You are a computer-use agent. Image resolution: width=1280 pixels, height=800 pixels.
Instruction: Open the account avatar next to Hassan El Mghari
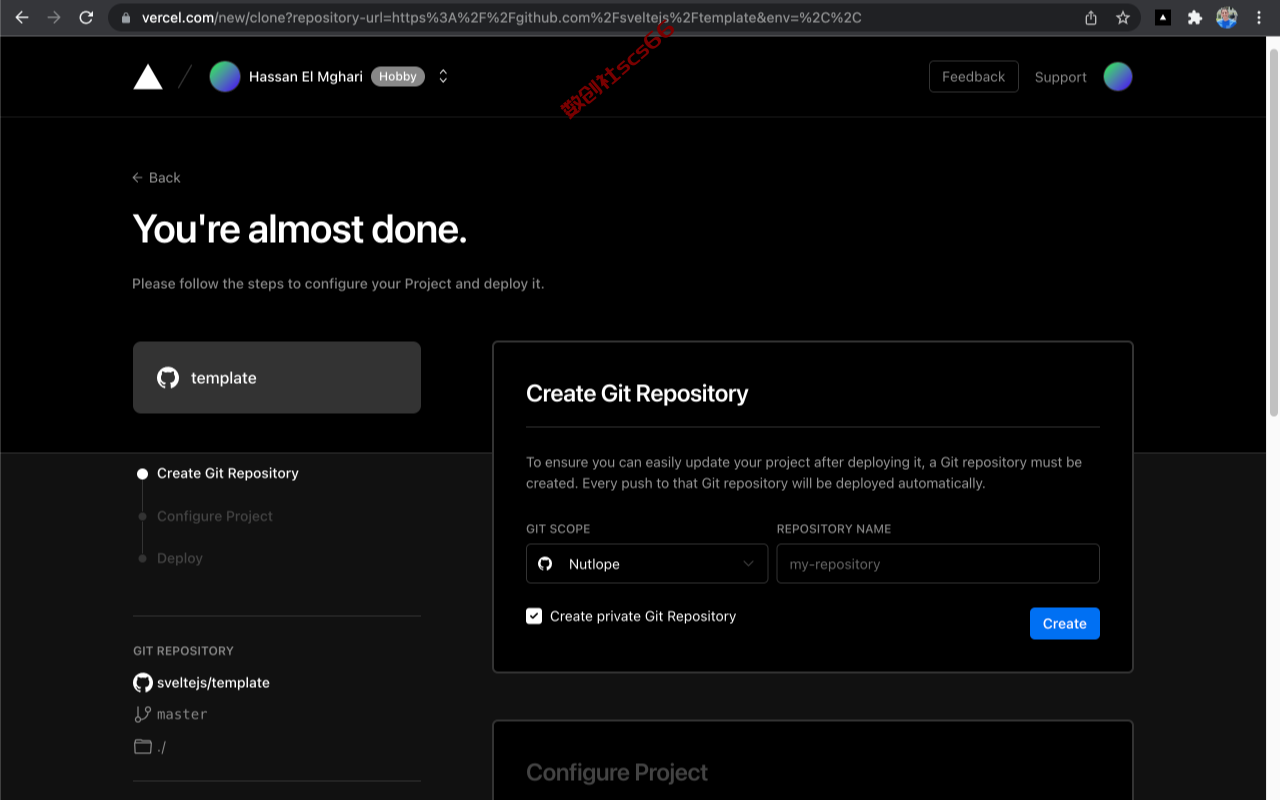(225, 77)
